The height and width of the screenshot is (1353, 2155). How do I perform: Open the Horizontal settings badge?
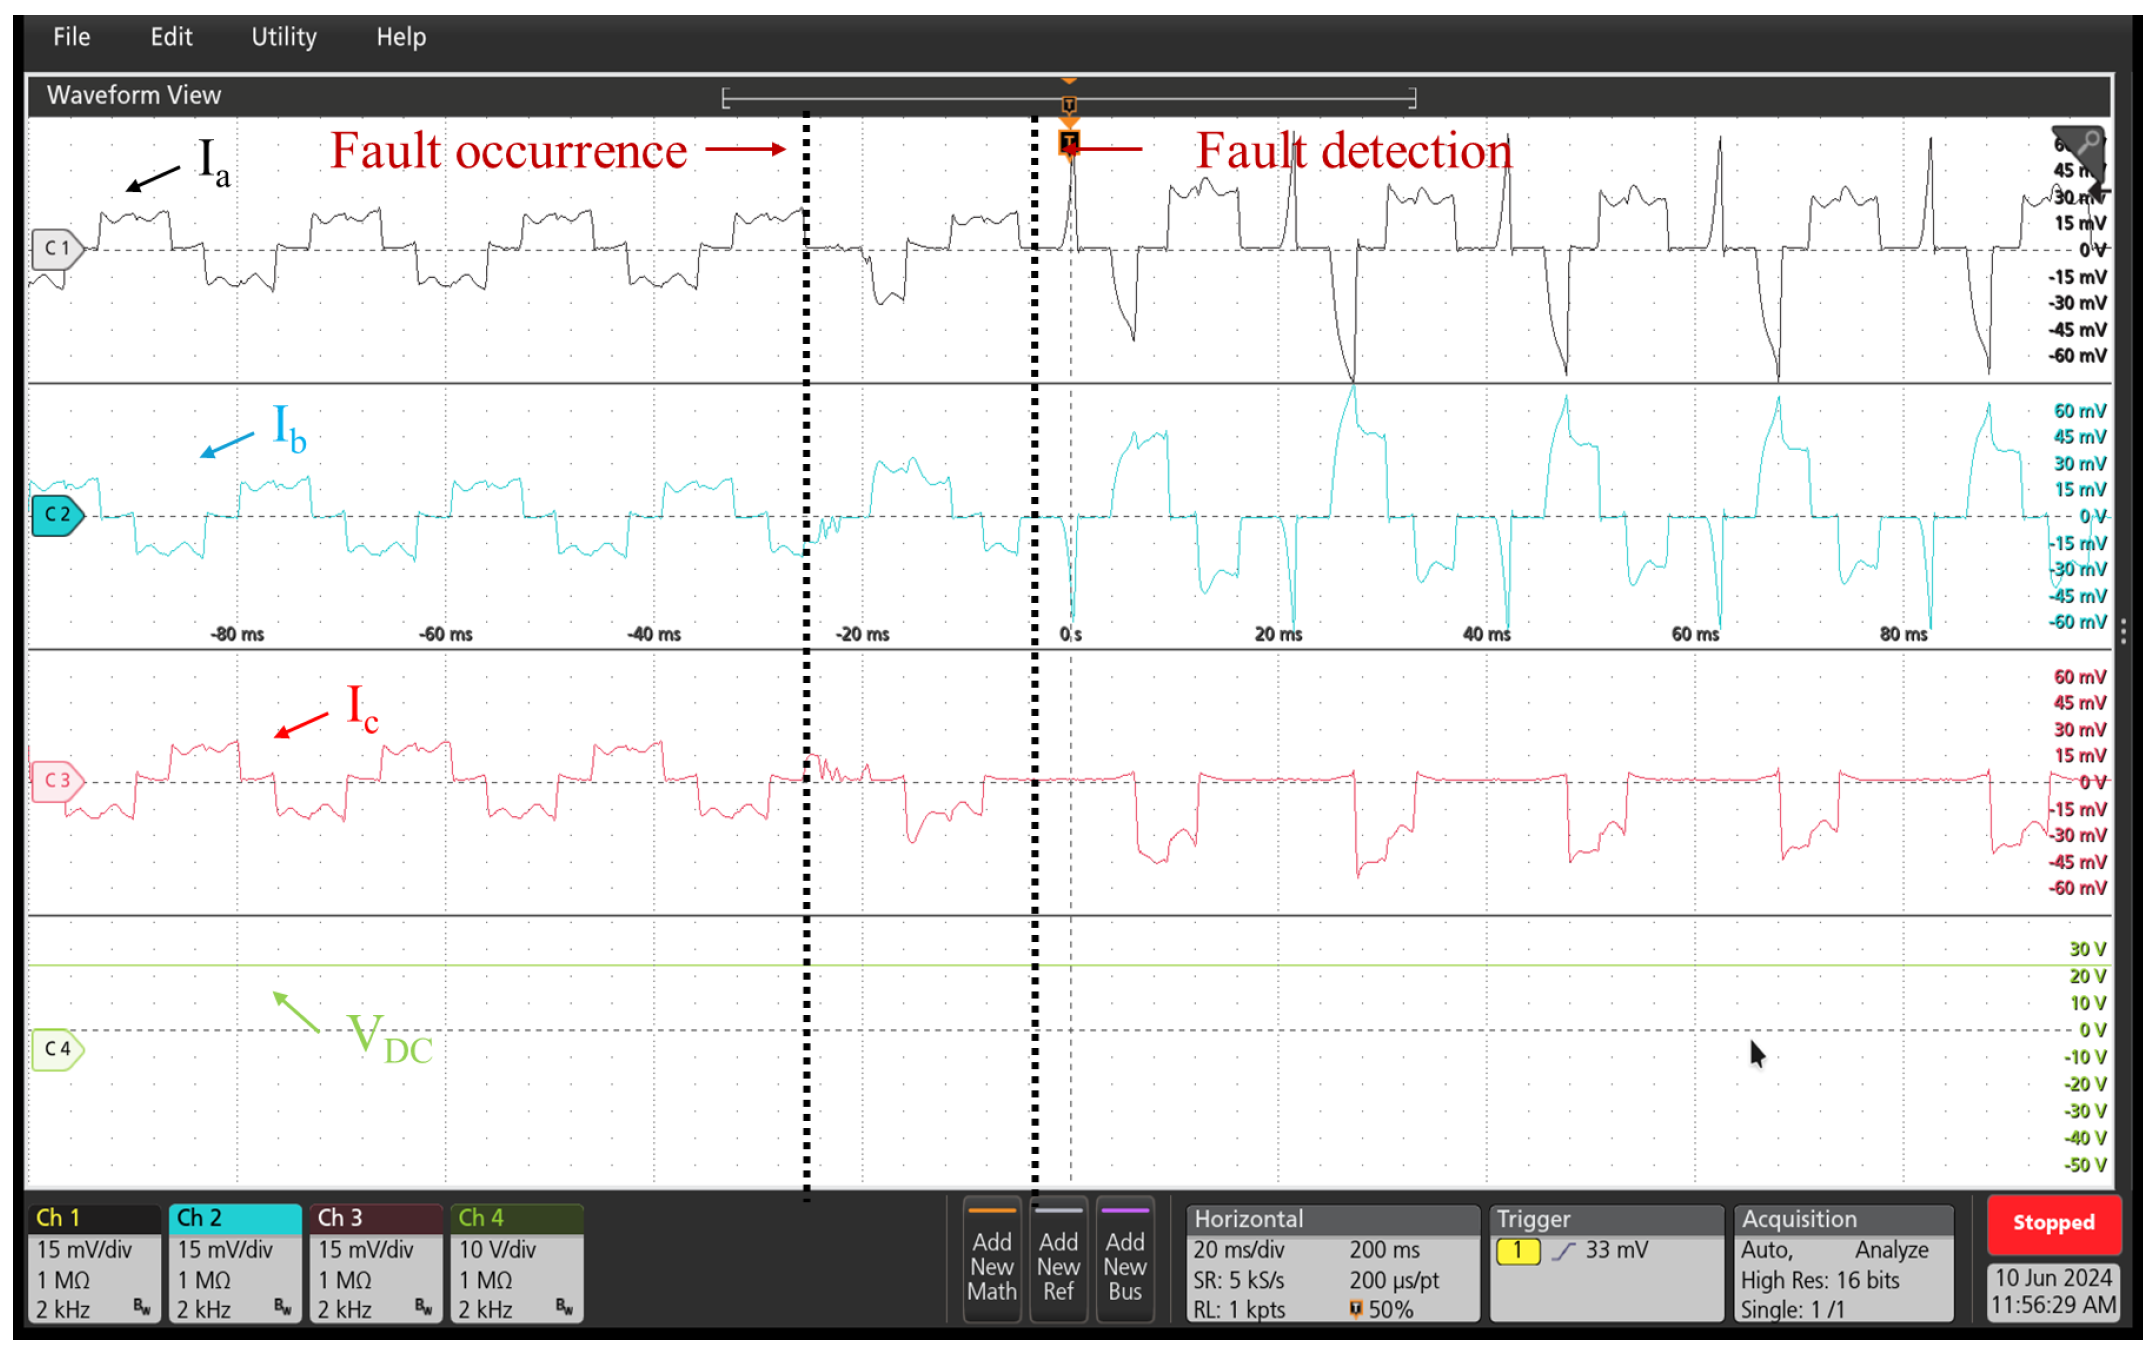[1331, 1264]
